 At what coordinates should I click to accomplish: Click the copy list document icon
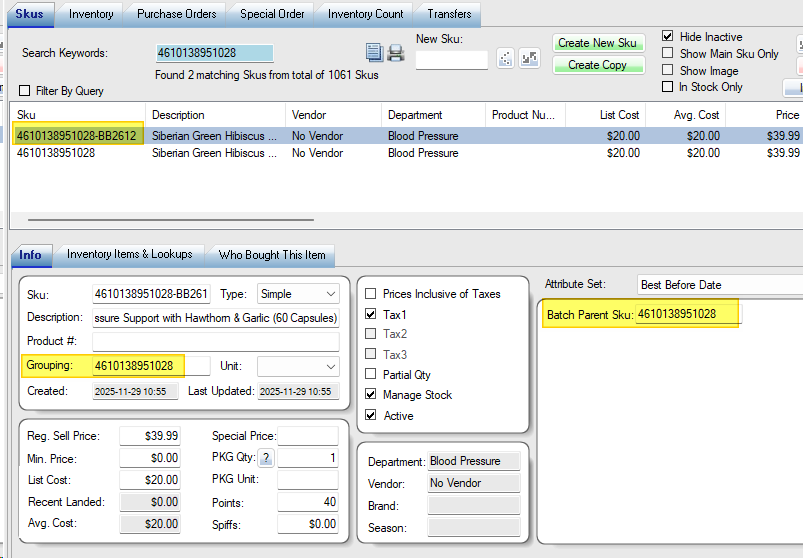tap(374, 53)
